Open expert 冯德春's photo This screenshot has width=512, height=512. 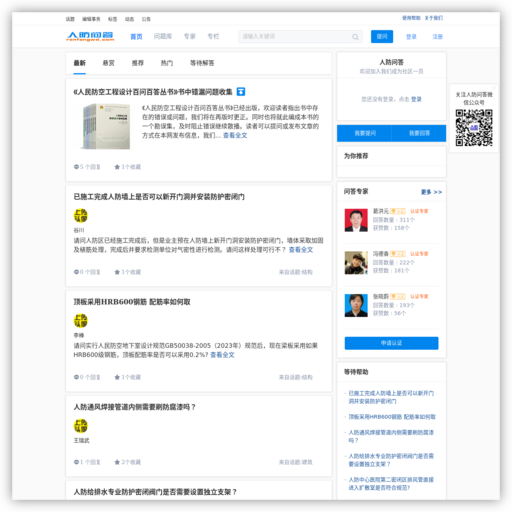356,263
